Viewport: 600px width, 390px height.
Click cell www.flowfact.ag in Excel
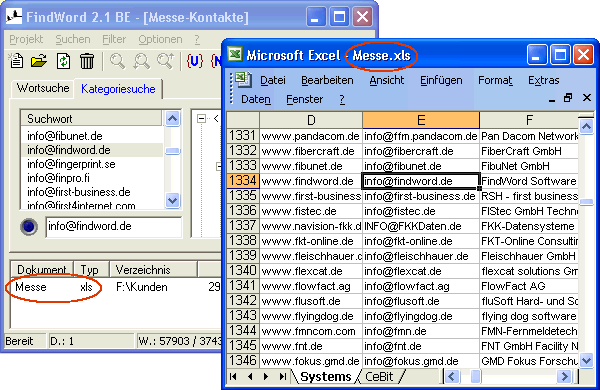tap(311, 286)
